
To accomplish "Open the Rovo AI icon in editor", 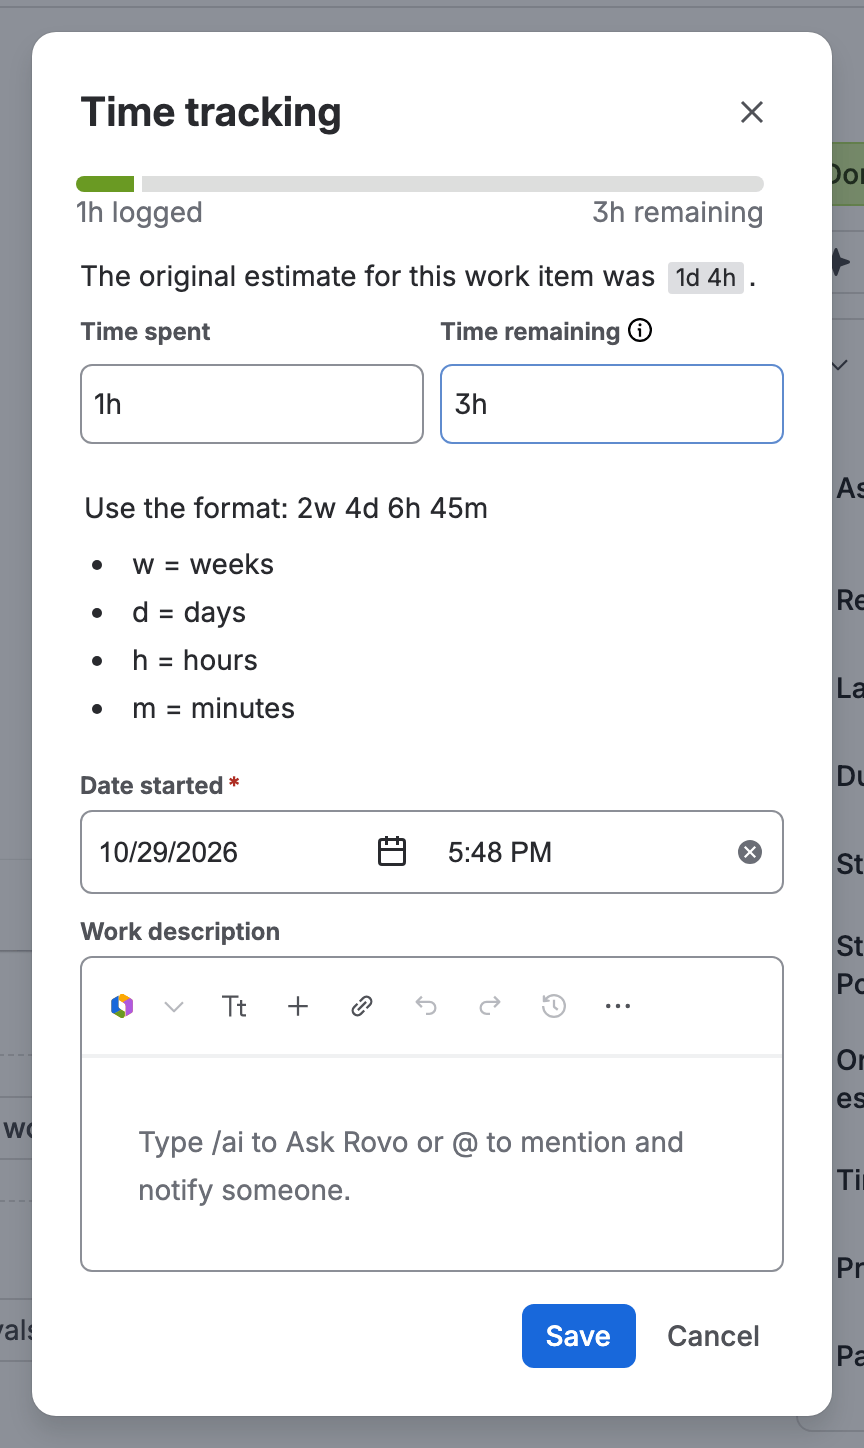I will point(122,1006).
